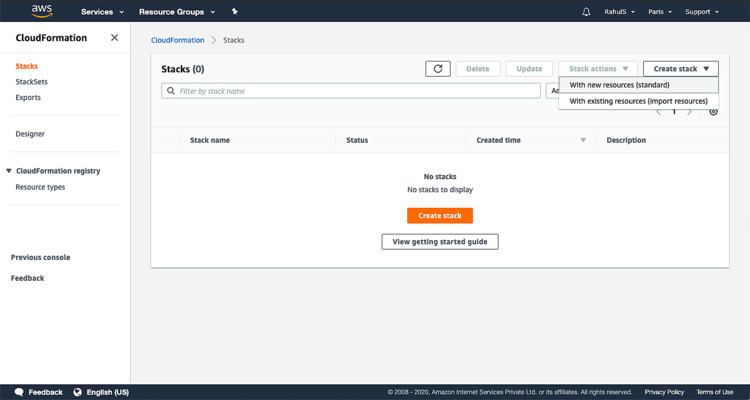Refresh the stacks list
This screenshot has width=750, height=400.
coord(437,69)
